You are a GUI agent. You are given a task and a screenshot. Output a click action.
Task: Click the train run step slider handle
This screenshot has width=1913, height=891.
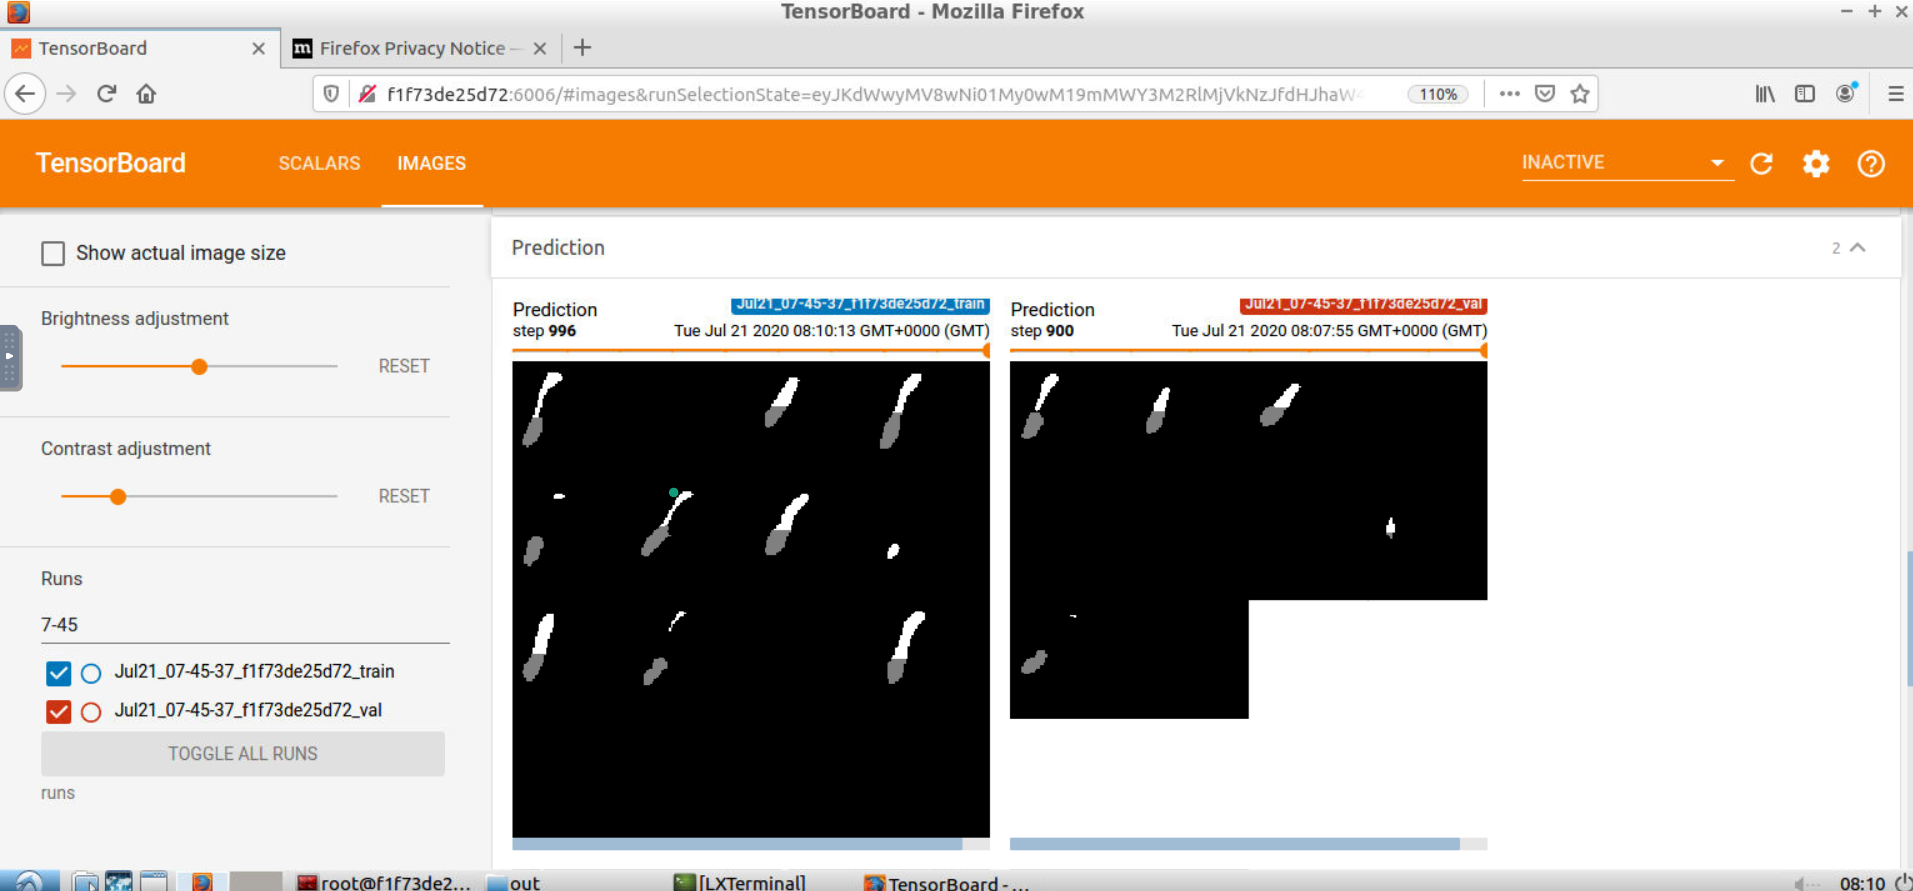tap(987, 351)
